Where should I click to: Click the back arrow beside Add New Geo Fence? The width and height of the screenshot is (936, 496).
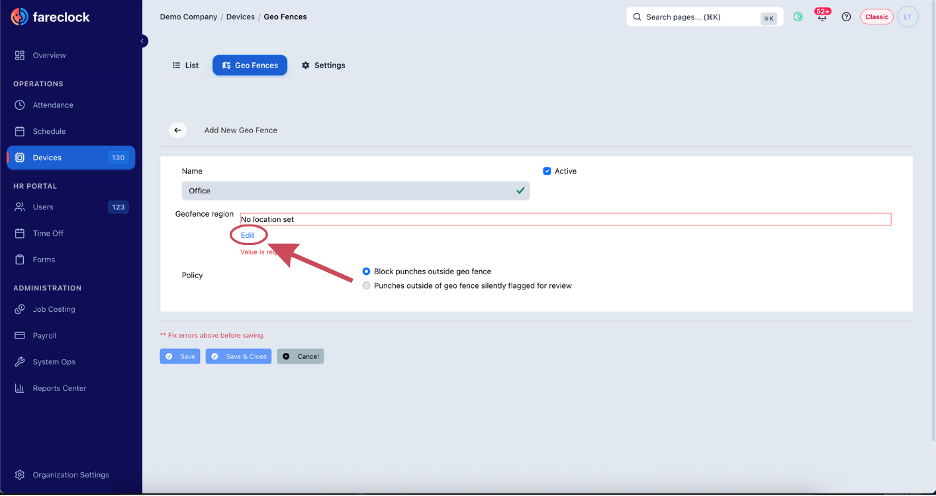click(177, 130)
